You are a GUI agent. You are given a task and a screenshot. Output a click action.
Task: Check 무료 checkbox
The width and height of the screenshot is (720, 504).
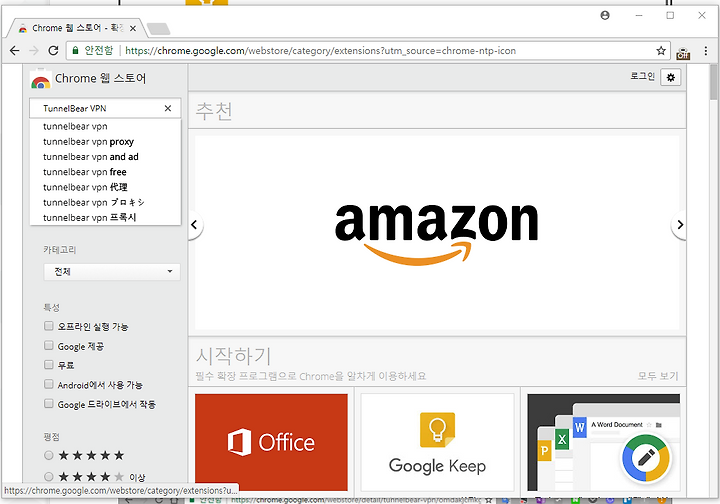point(49,364)
